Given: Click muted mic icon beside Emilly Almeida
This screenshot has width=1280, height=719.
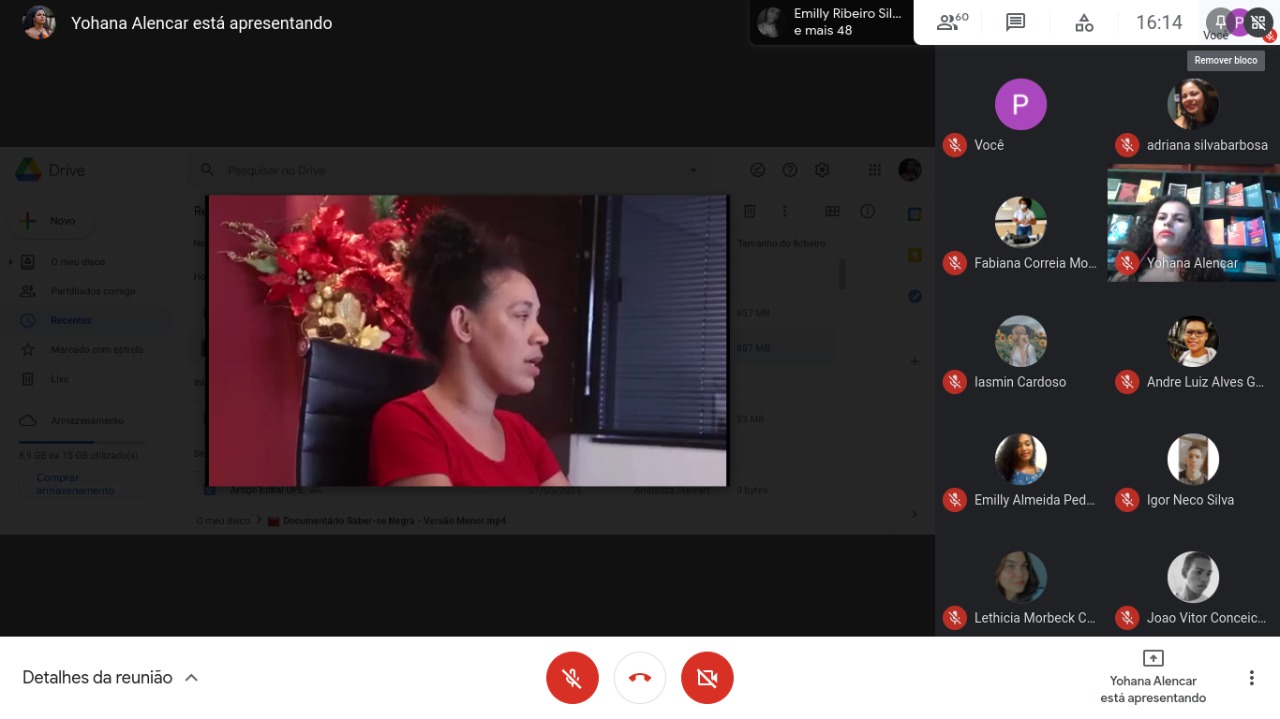Looking at the screenshot, I should pyautogui.click(x=955, y=500).
